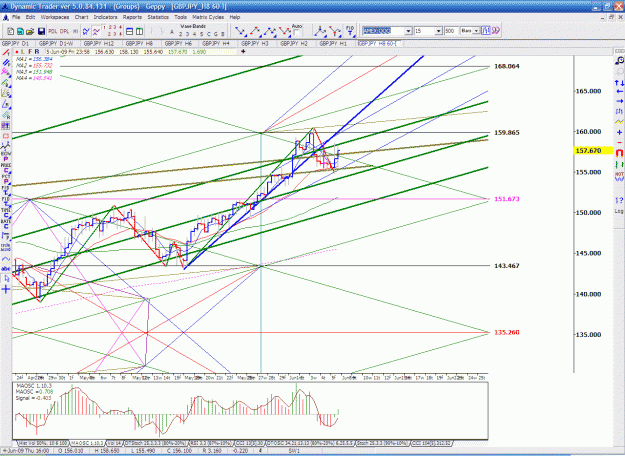Open the Bars type dropdown
Viewport: 625px width, 456px height.
tap(476, 31)
